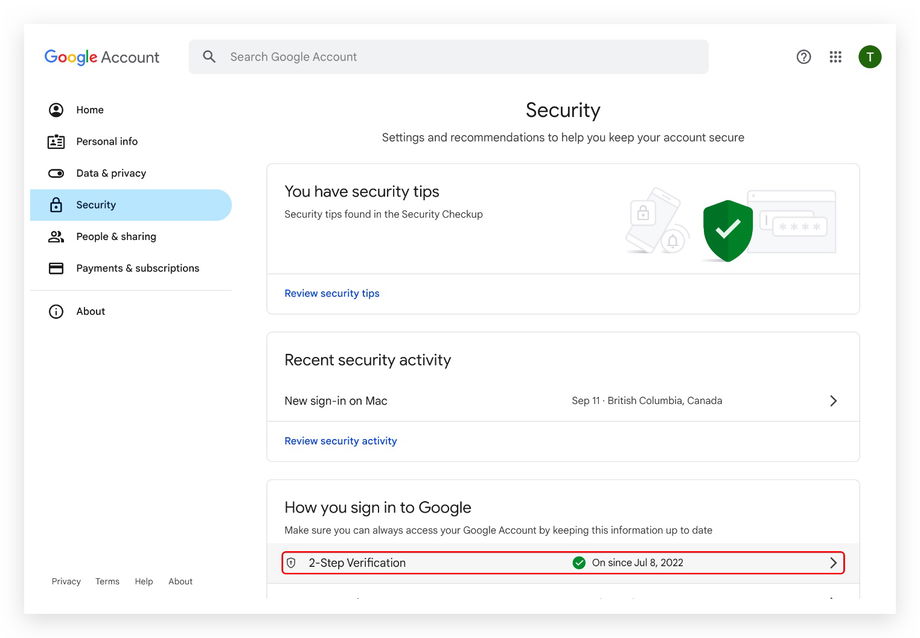Select the Data & privacy menu item
920x638 pixels.
(x=111, y=173)
